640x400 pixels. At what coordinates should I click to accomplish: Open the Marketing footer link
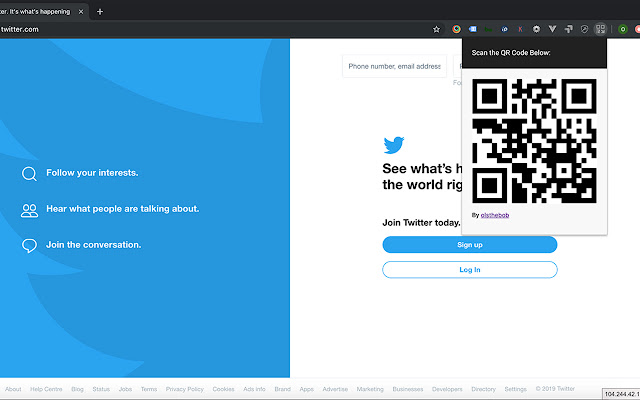coord(370,389)
